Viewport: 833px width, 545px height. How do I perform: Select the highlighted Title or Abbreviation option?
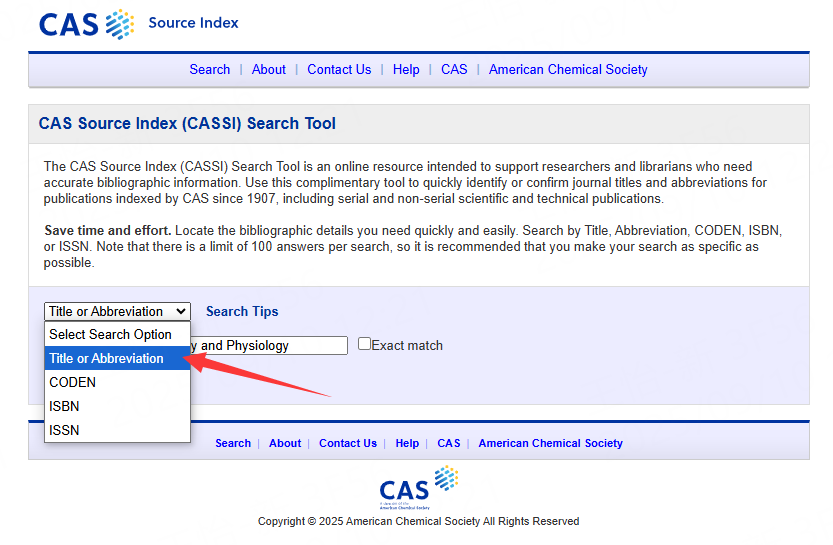(x=117, y=359)
